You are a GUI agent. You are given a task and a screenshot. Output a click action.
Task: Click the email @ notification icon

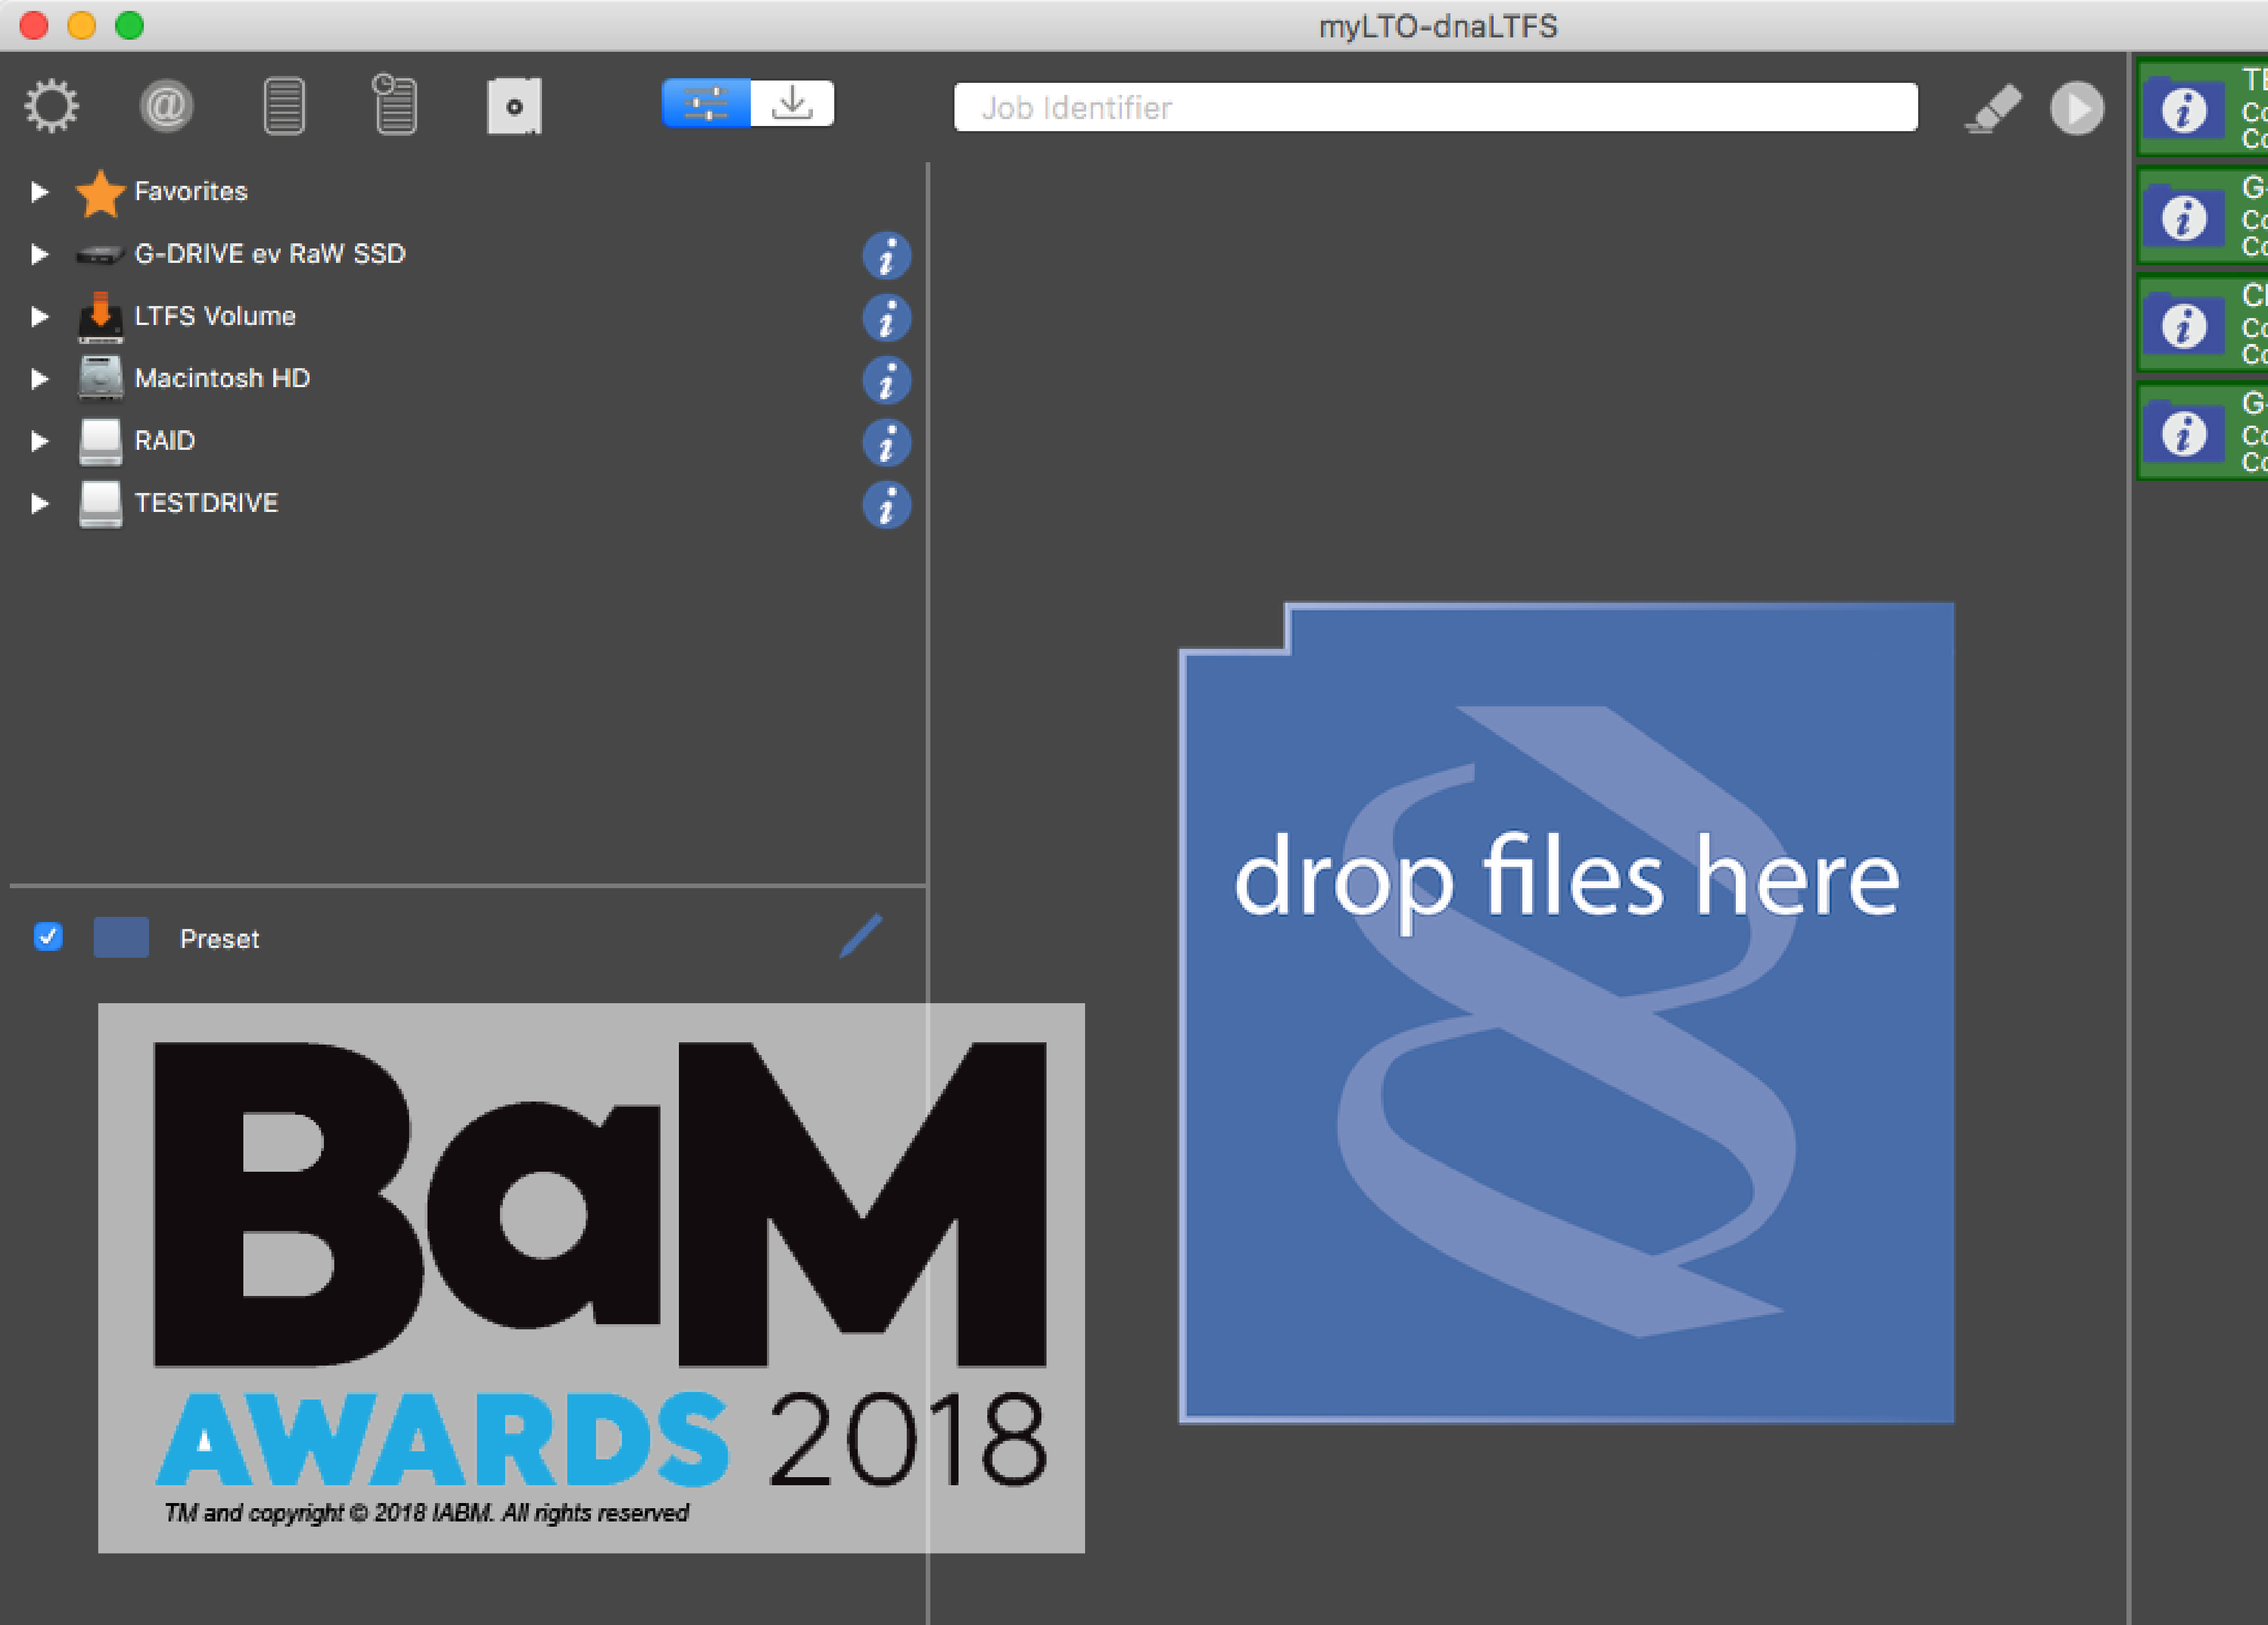(166, 106)
